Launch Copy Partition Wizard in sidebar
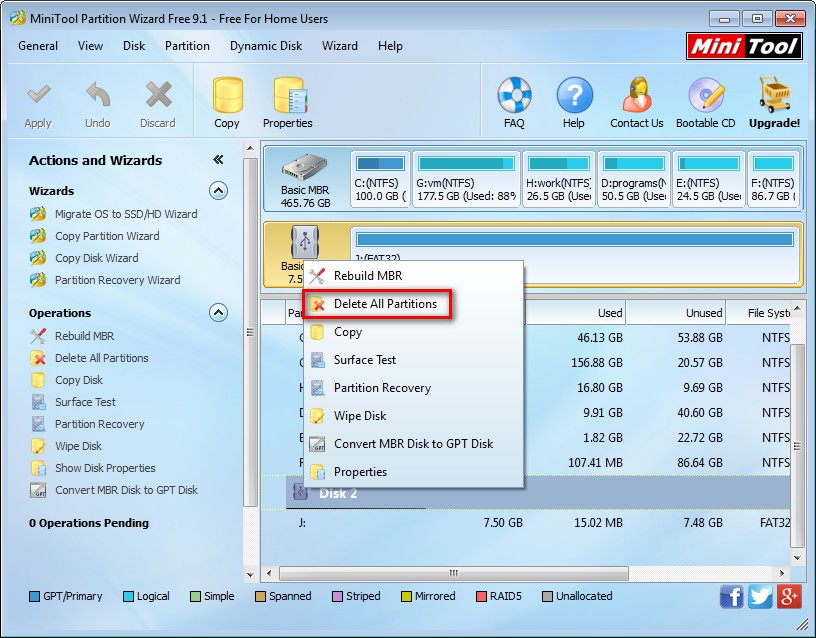816x638 pixels. 107,236
